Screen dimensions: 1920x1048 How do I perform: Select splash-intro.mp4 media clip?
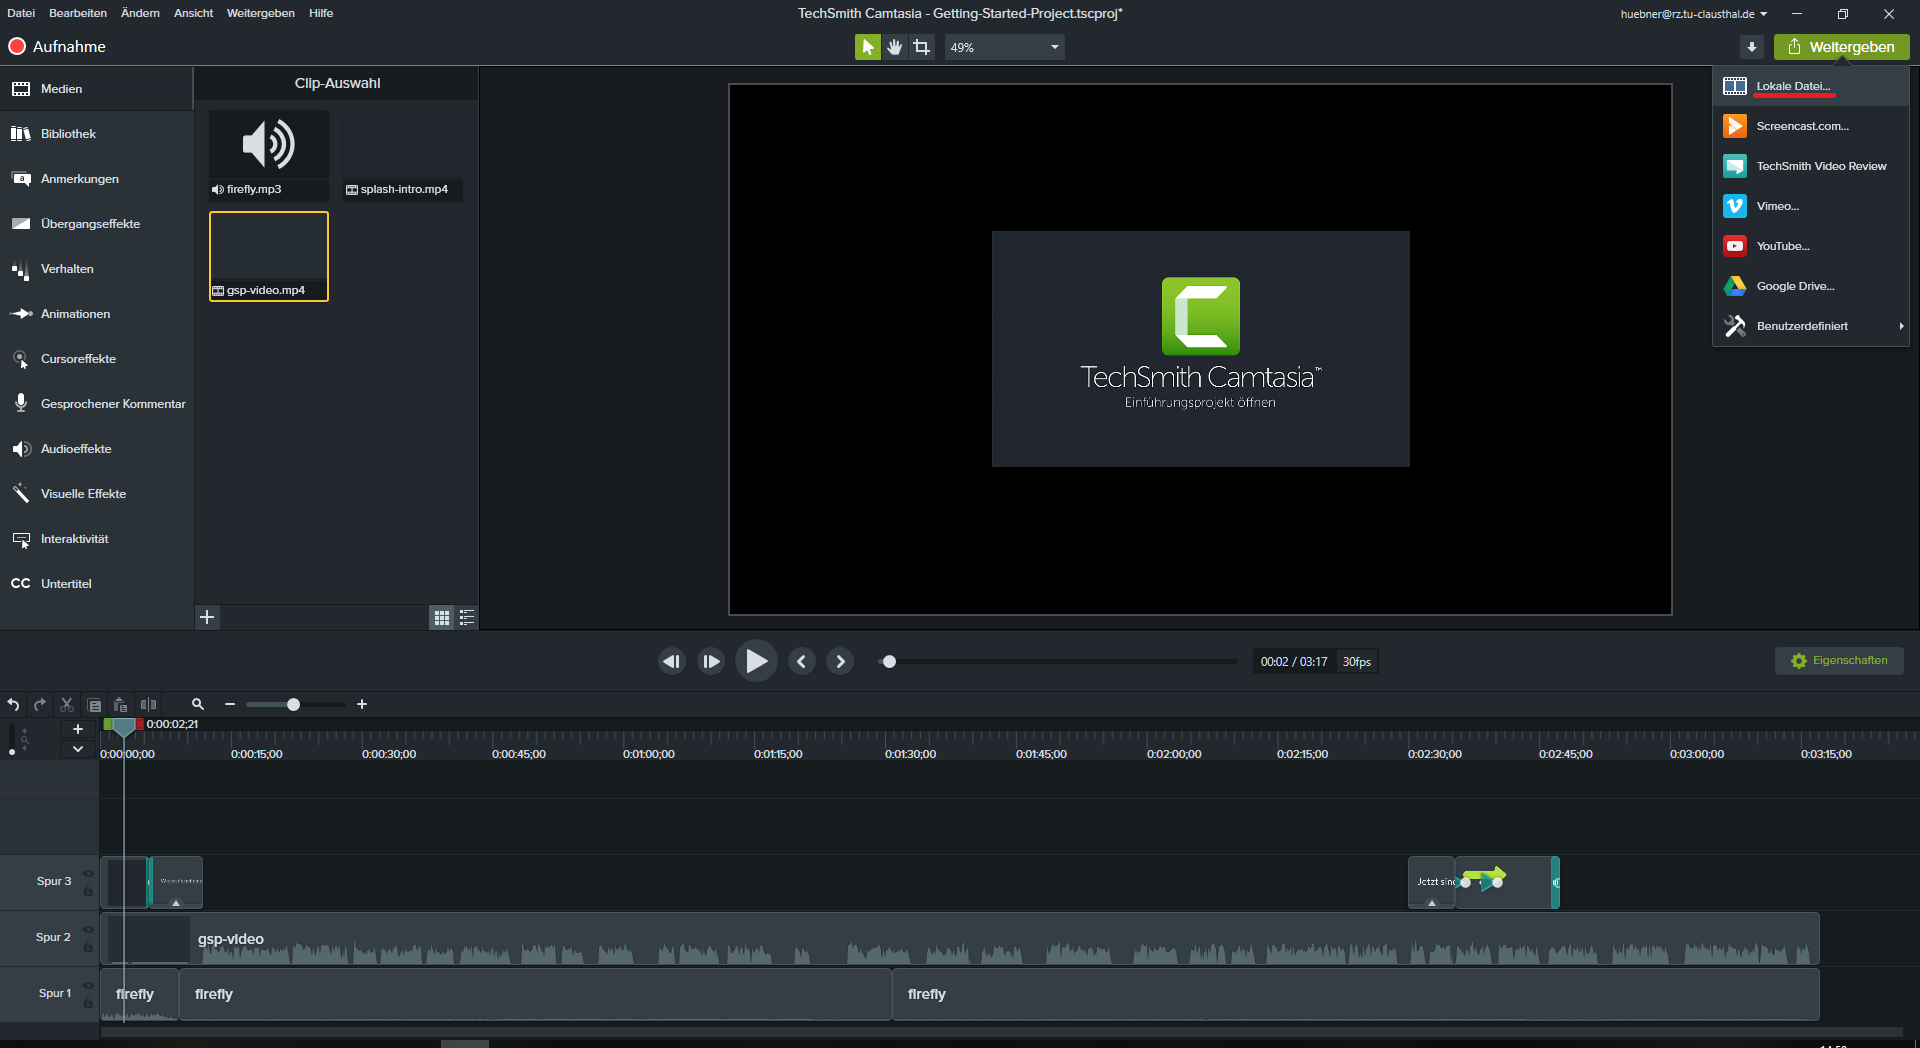(x=402, y=155)
